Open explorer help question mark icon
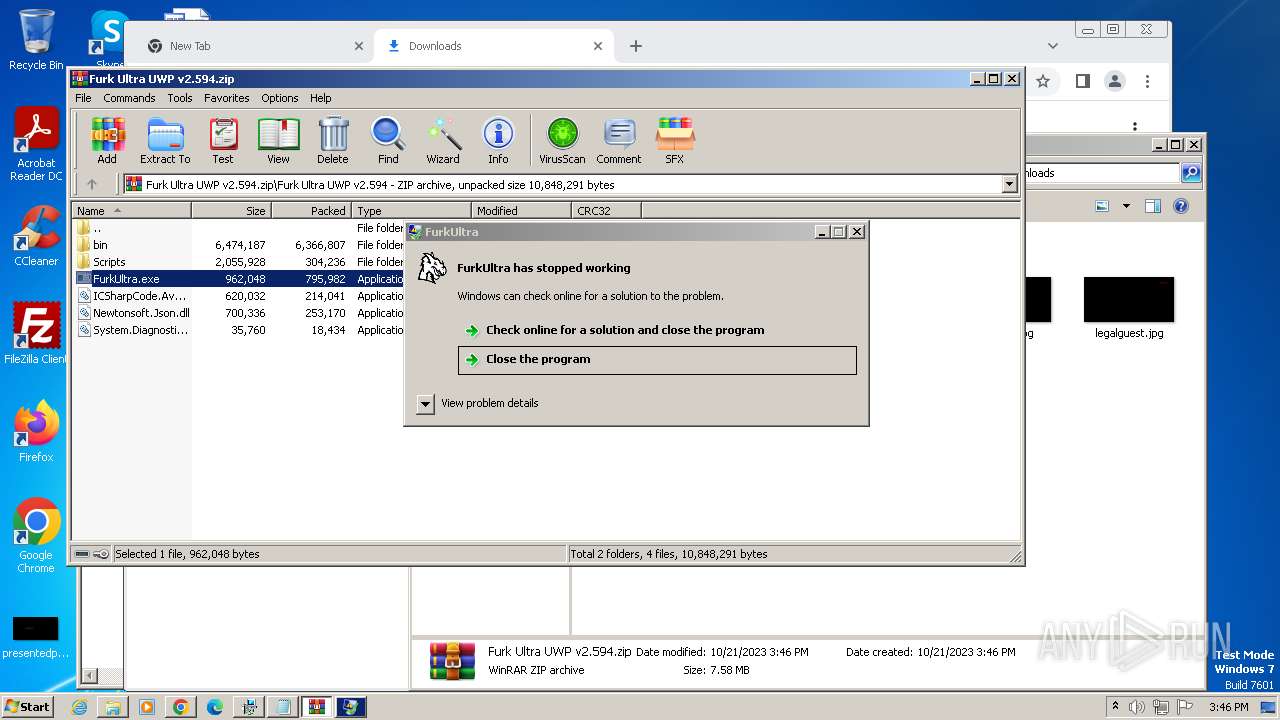Screen dimensions: 1280x720 [1181, 206]
